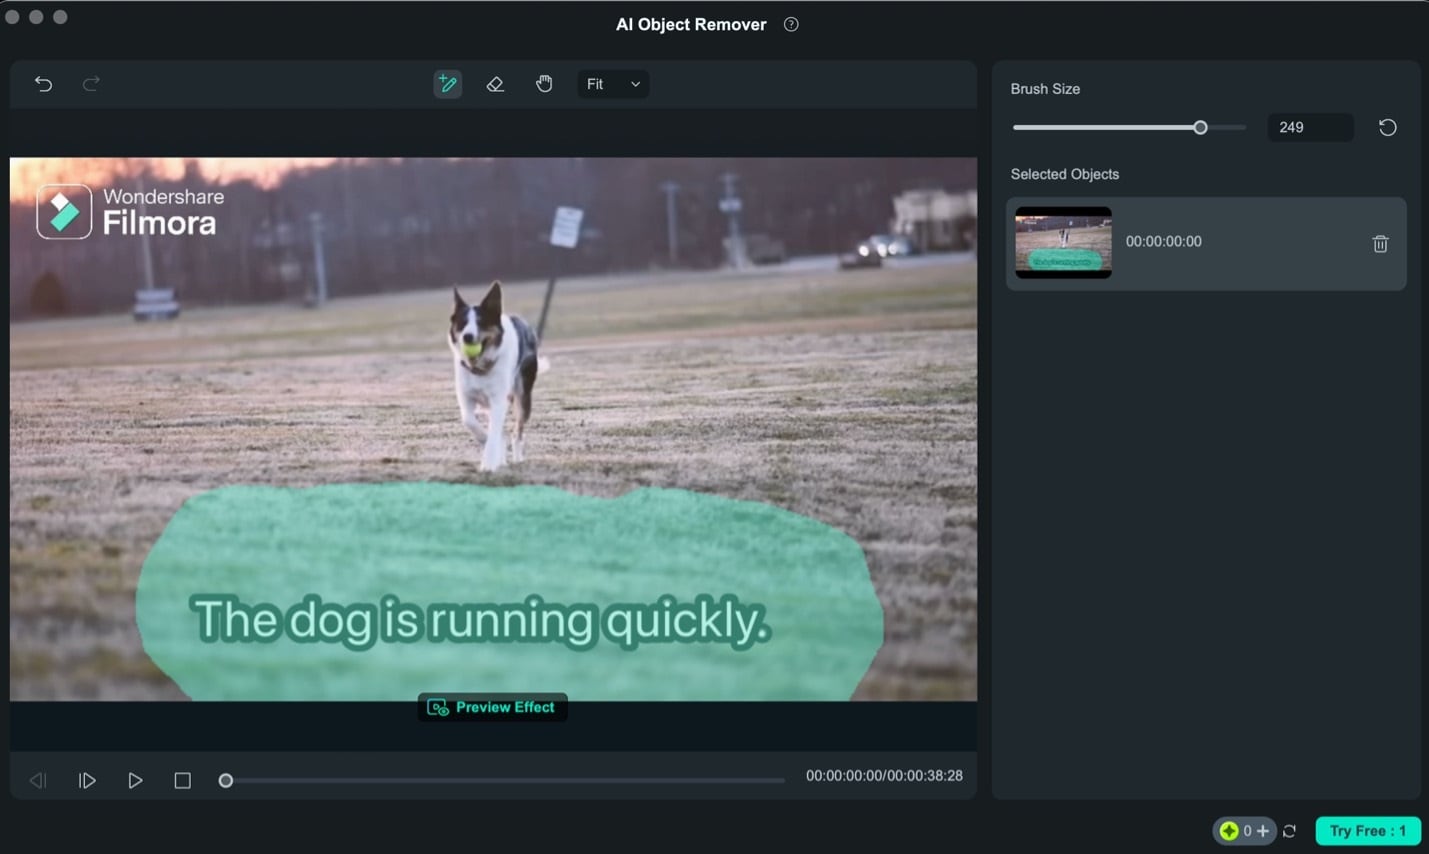Adjust the Brush Size slider handle
The width and height of the screenshot is (1429, 854).
click(1200, 127)
